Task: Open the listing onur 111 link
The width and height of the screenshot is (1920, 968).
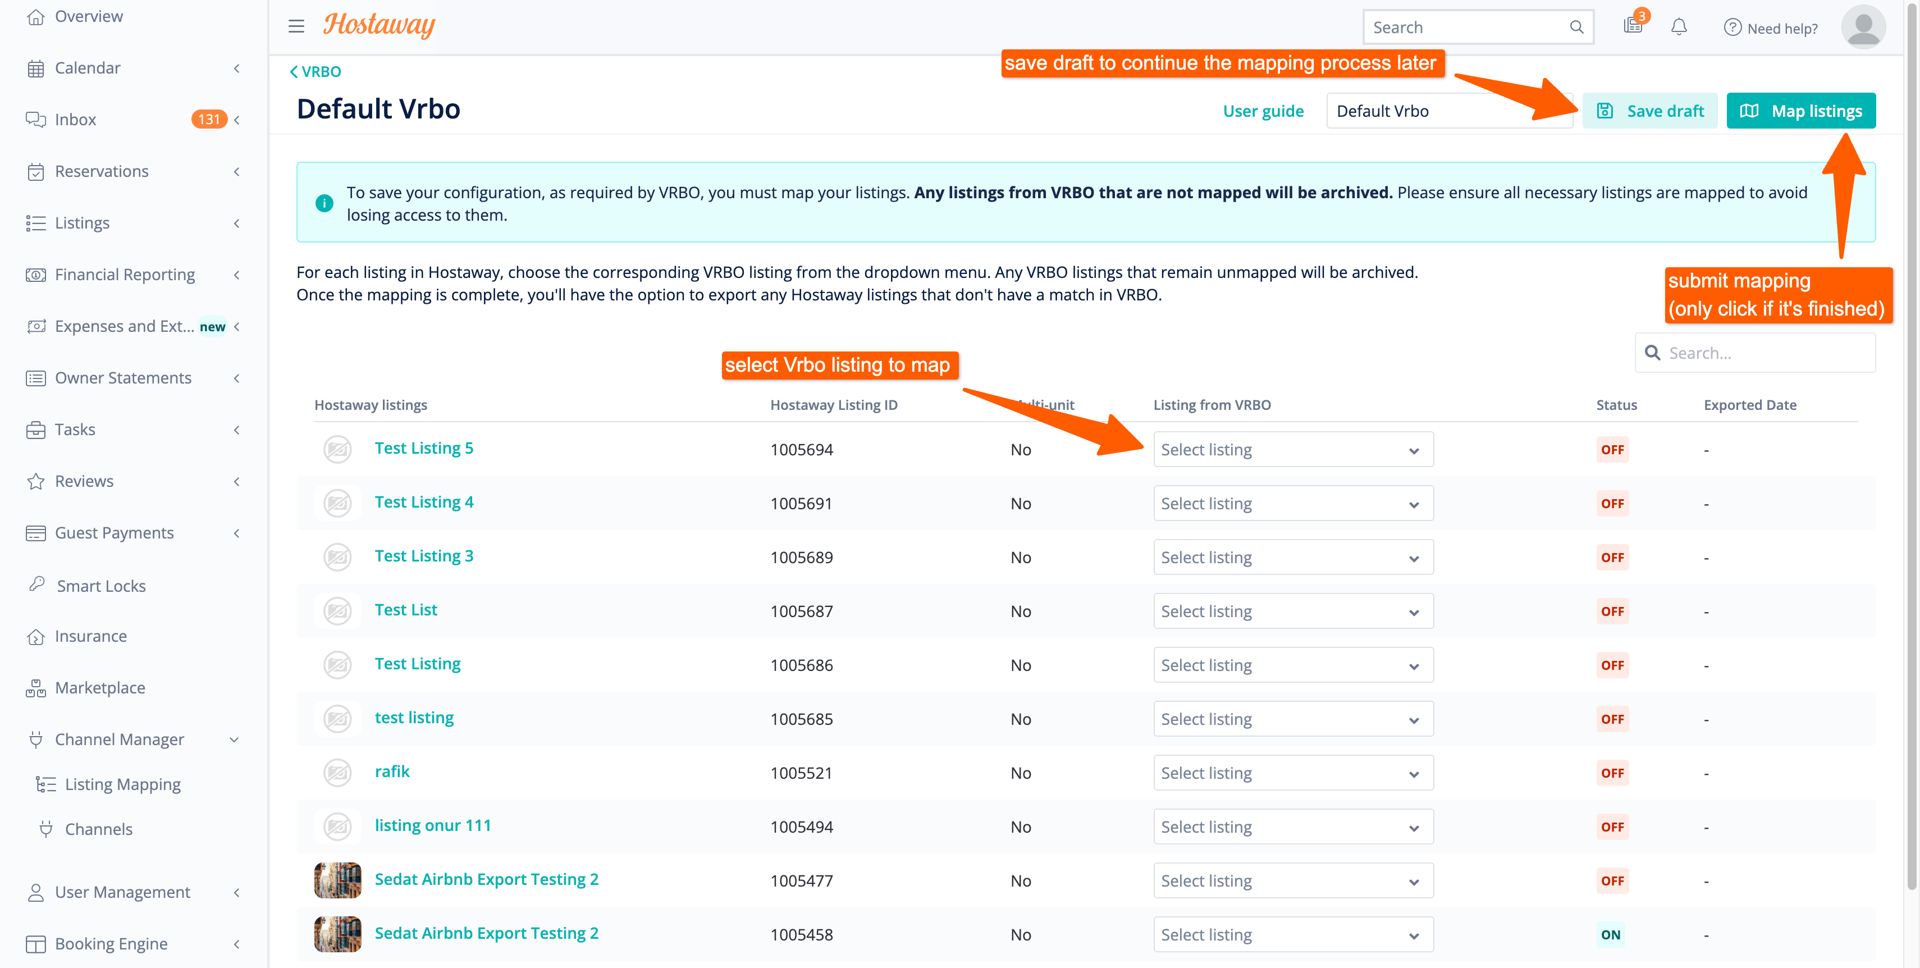Action: tap(433, 826)
